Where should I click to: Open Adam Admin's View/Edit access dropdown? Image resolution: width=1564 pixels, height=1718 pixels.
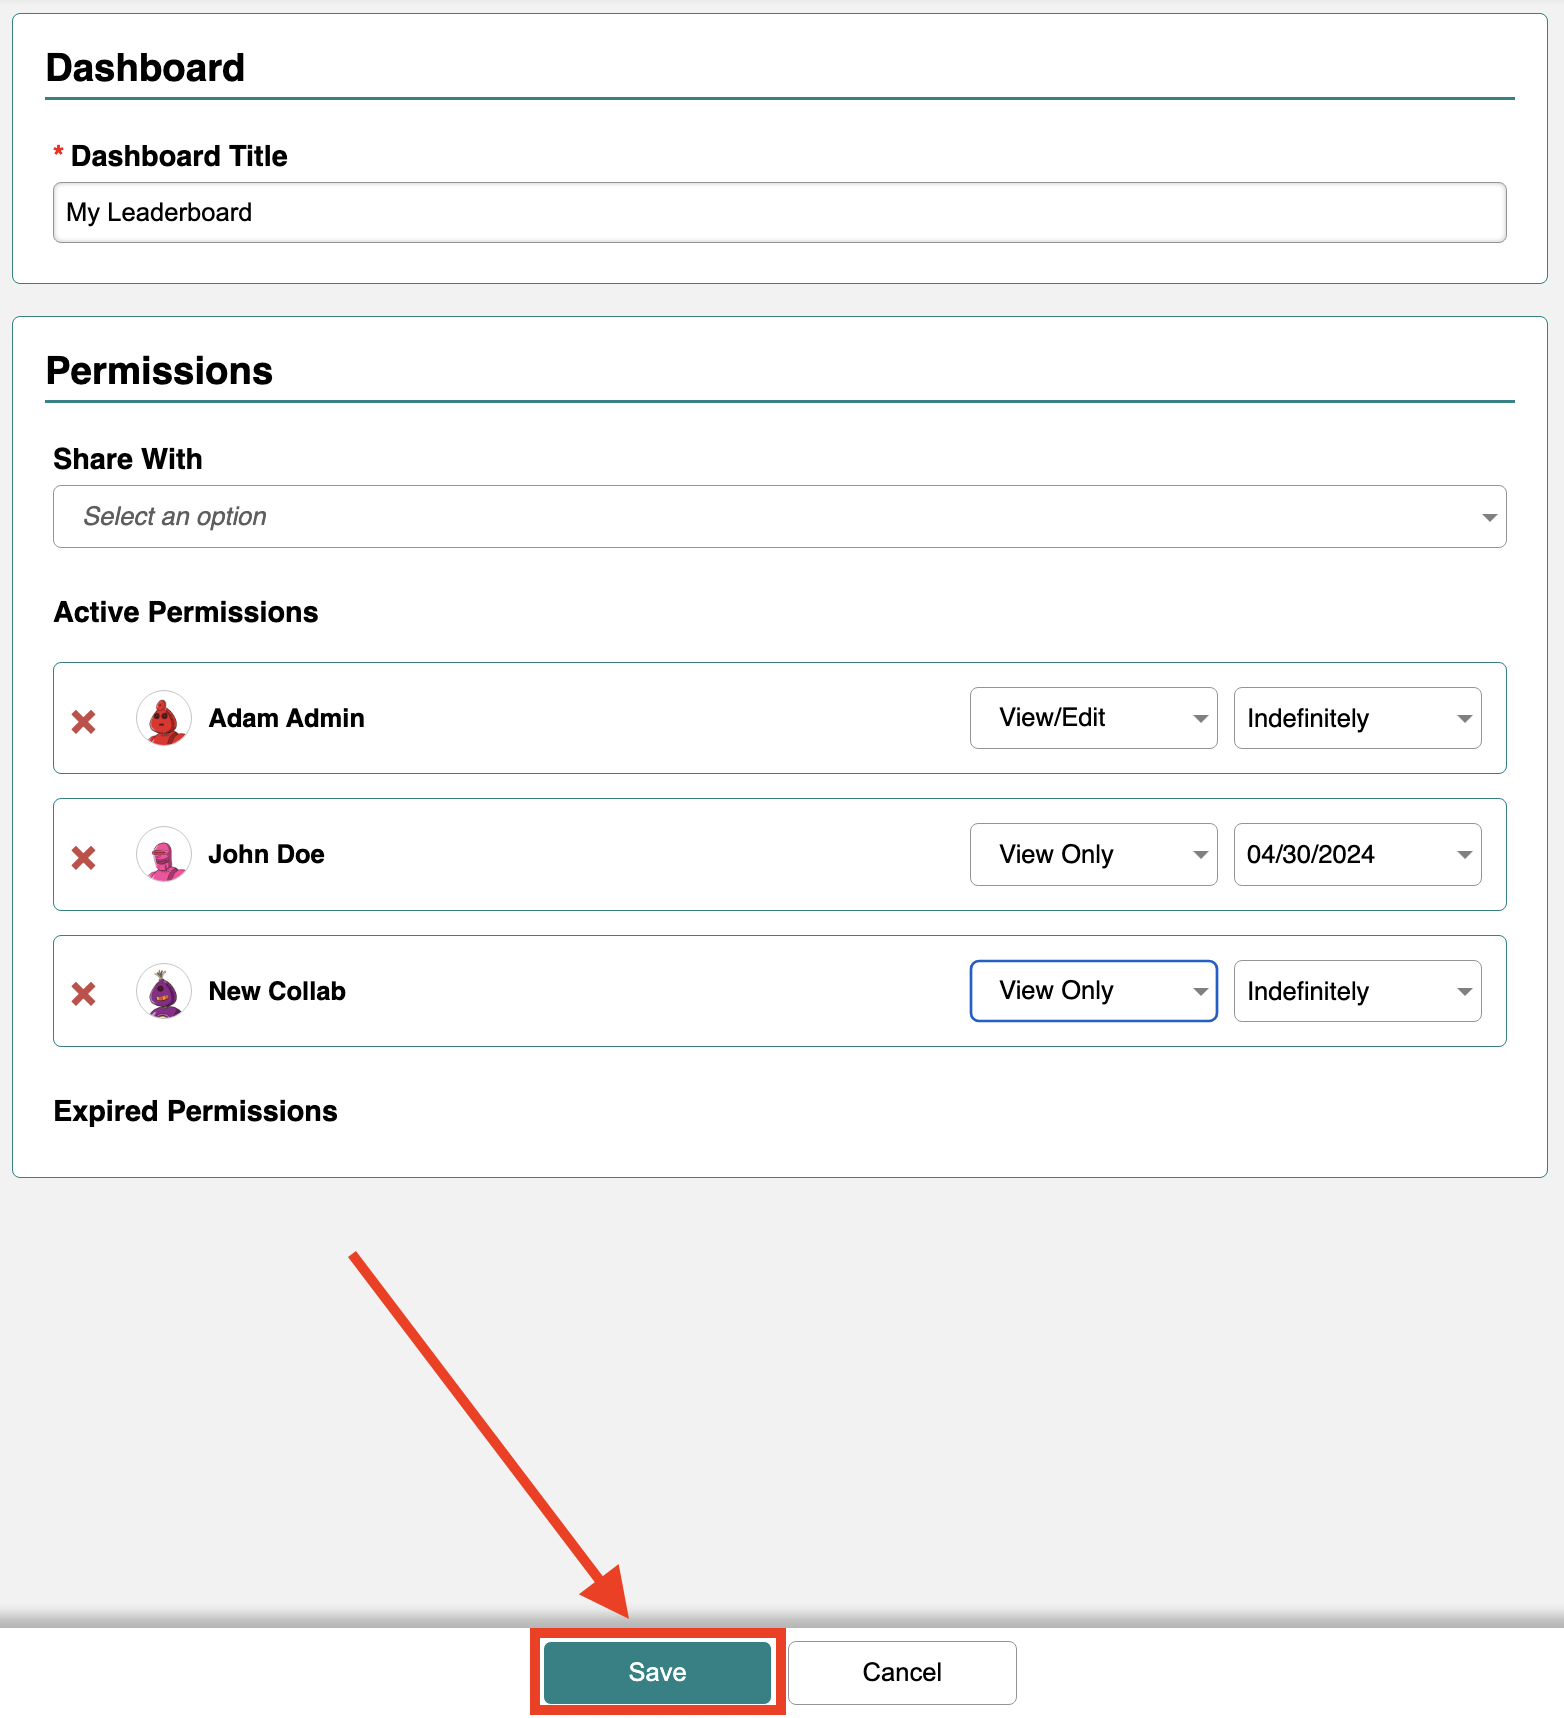[1094, 718]
